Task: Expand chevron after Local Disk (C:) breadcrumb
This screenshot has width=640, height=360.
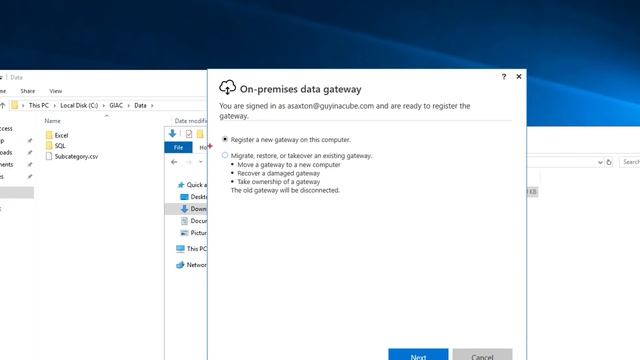Action: pyautogui.click(x=104, y=106)
